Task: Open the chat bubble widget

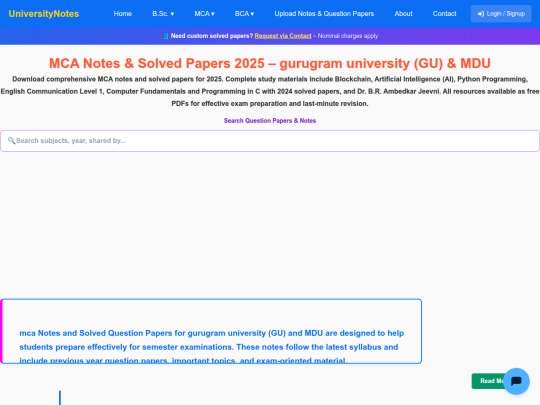Action: coord(516,381)
